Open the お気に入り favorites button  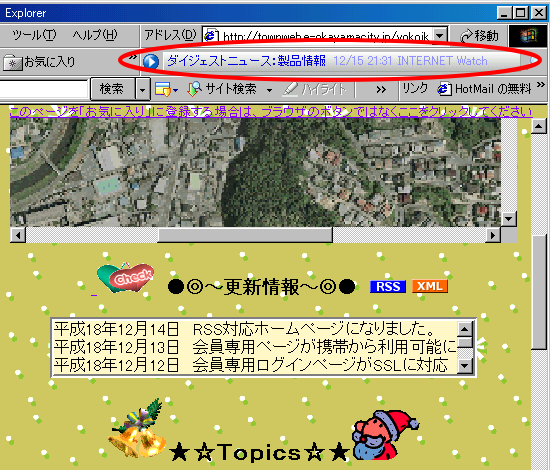tap(39, 62)
